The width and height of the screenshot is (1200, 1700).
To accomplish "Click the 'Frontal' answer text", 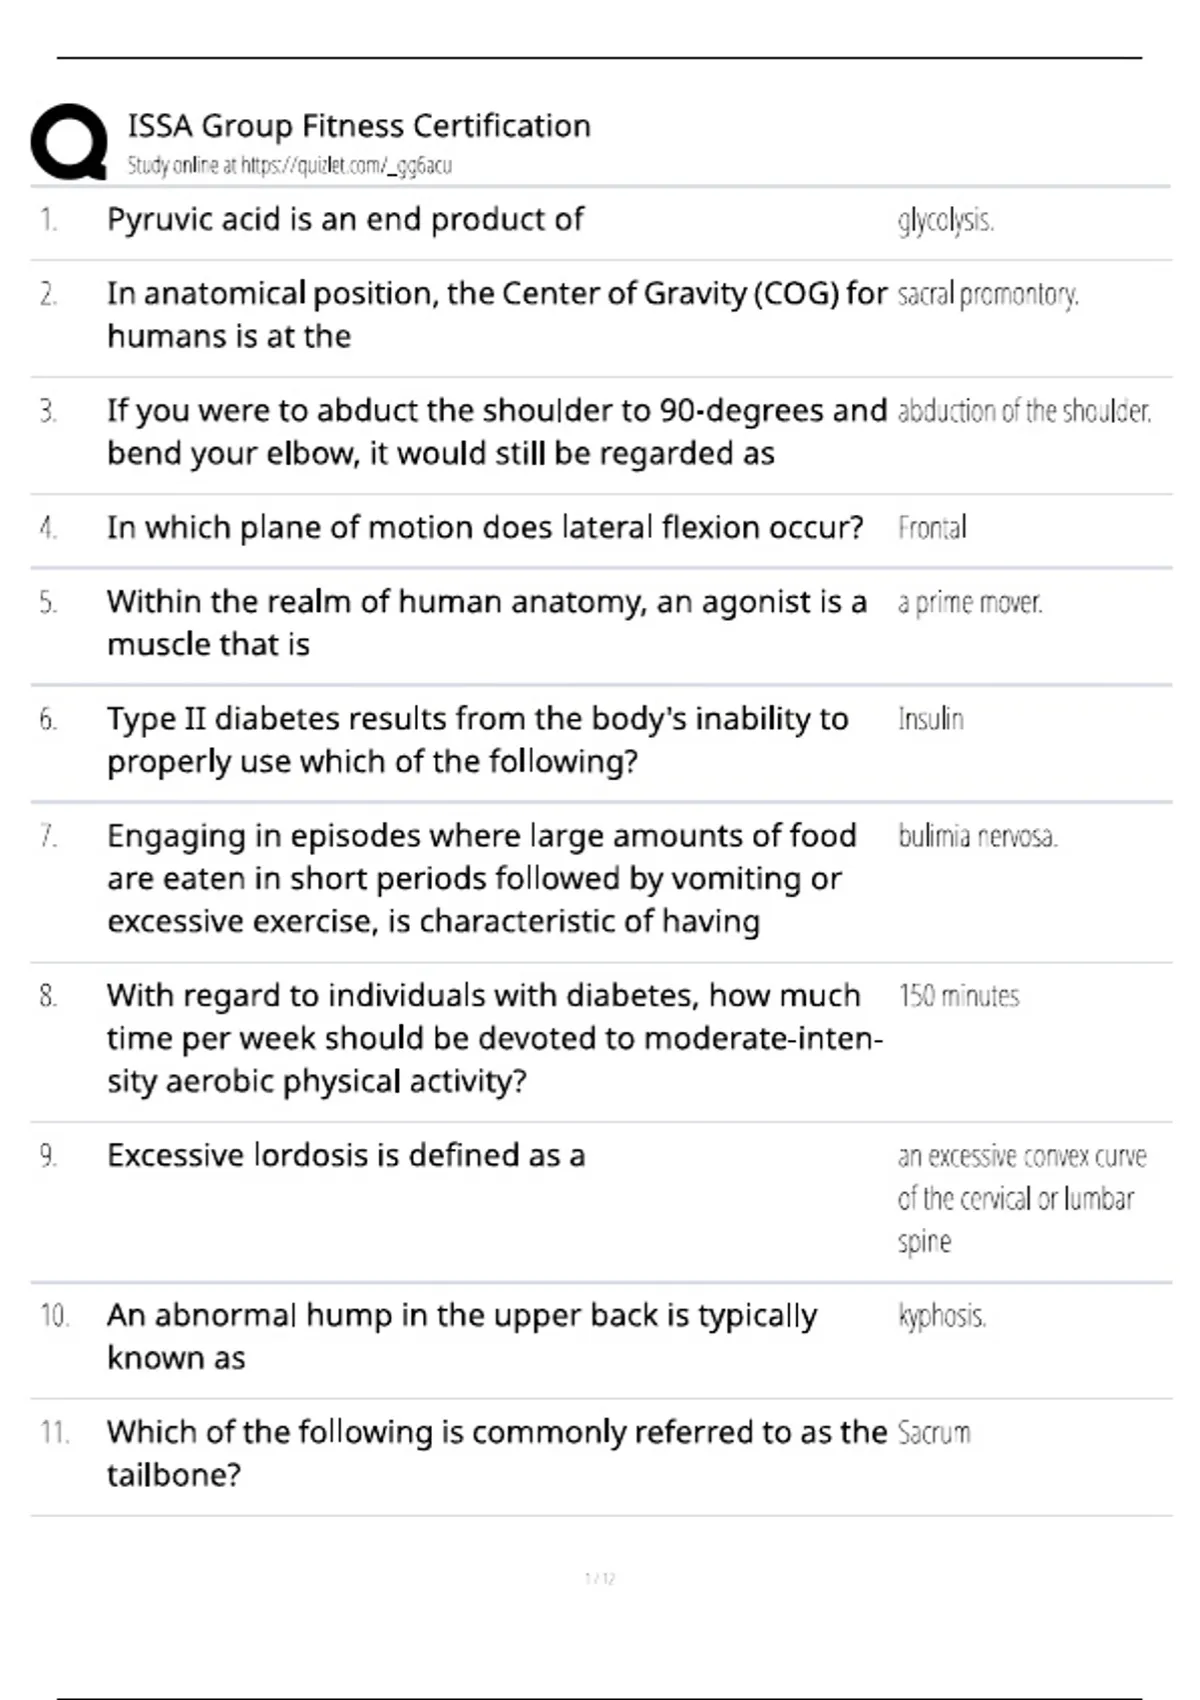I will [x=932, y=528].
